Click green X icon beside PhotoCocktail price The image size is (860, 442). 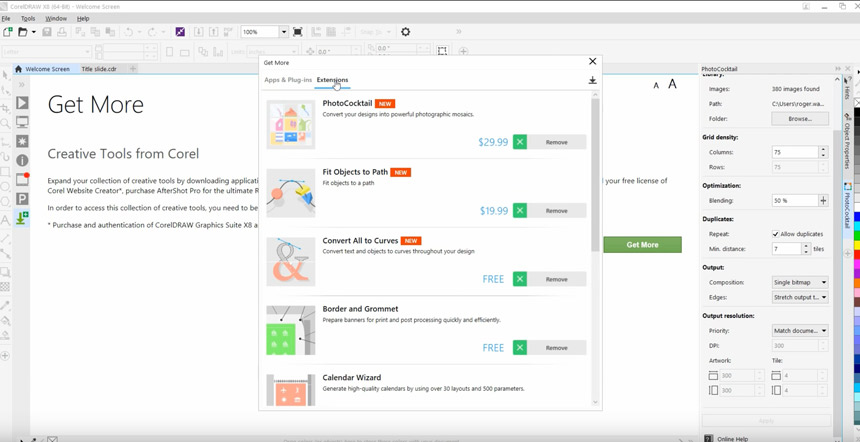(x=520, y=142)
